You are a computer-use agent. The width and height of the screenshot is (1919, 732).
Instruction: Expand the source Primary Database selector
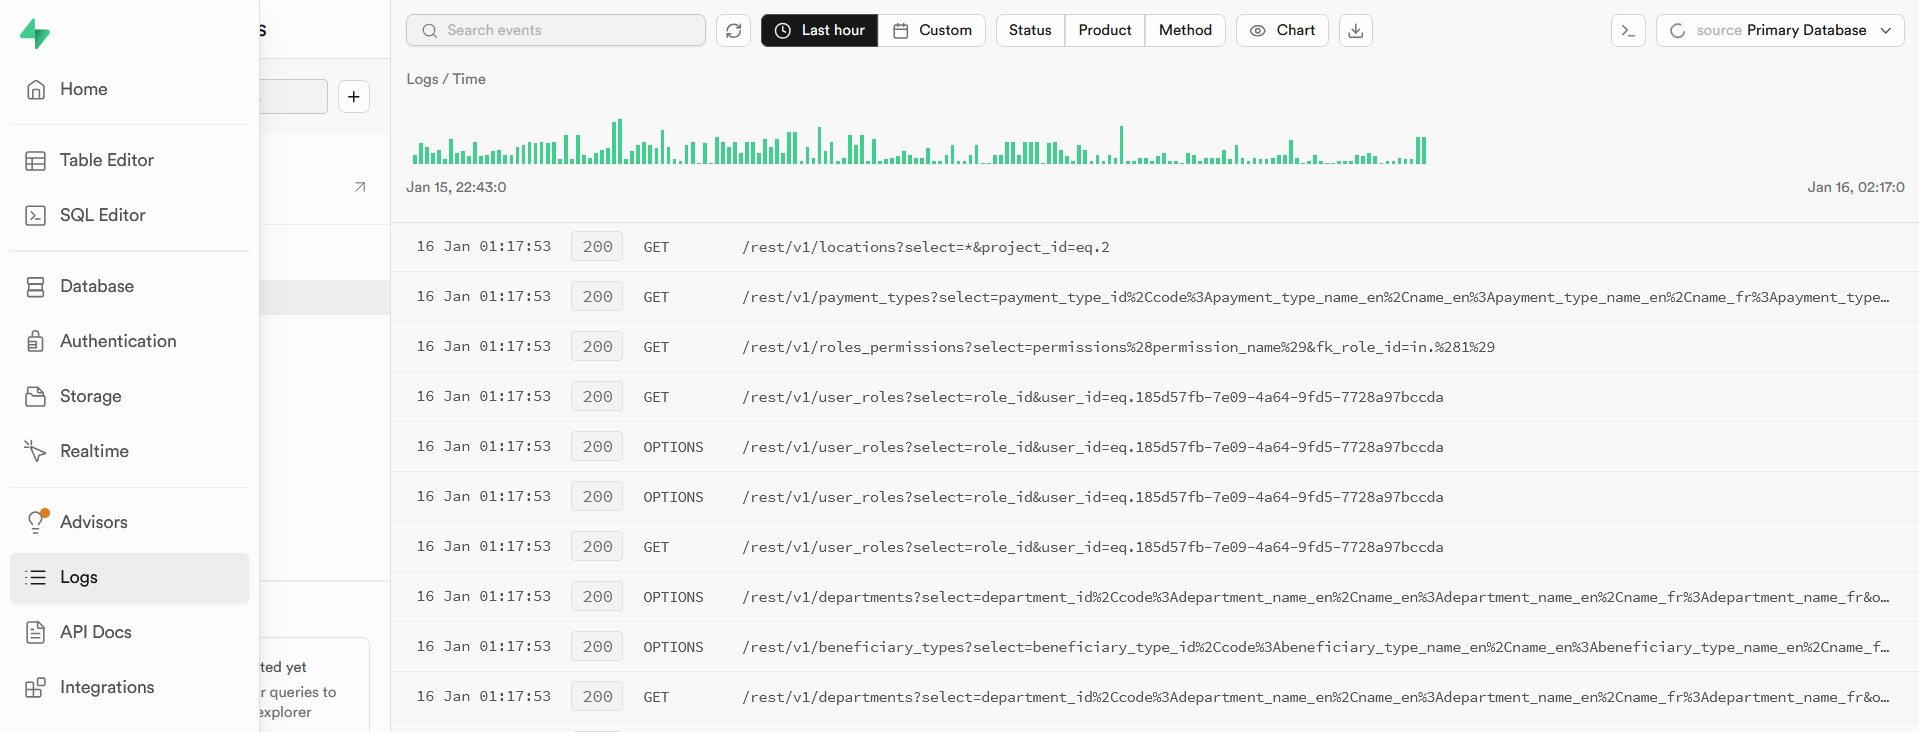coord(1780,30)
